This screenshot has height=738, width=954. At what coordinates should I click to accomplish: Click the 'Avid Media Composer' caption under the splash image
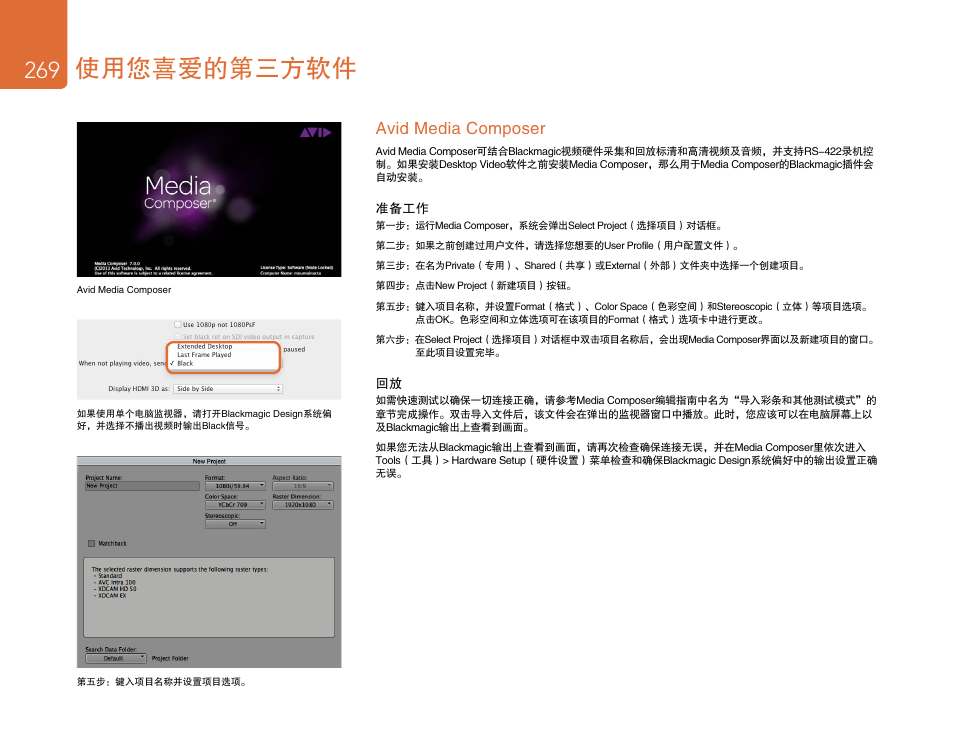124,290
